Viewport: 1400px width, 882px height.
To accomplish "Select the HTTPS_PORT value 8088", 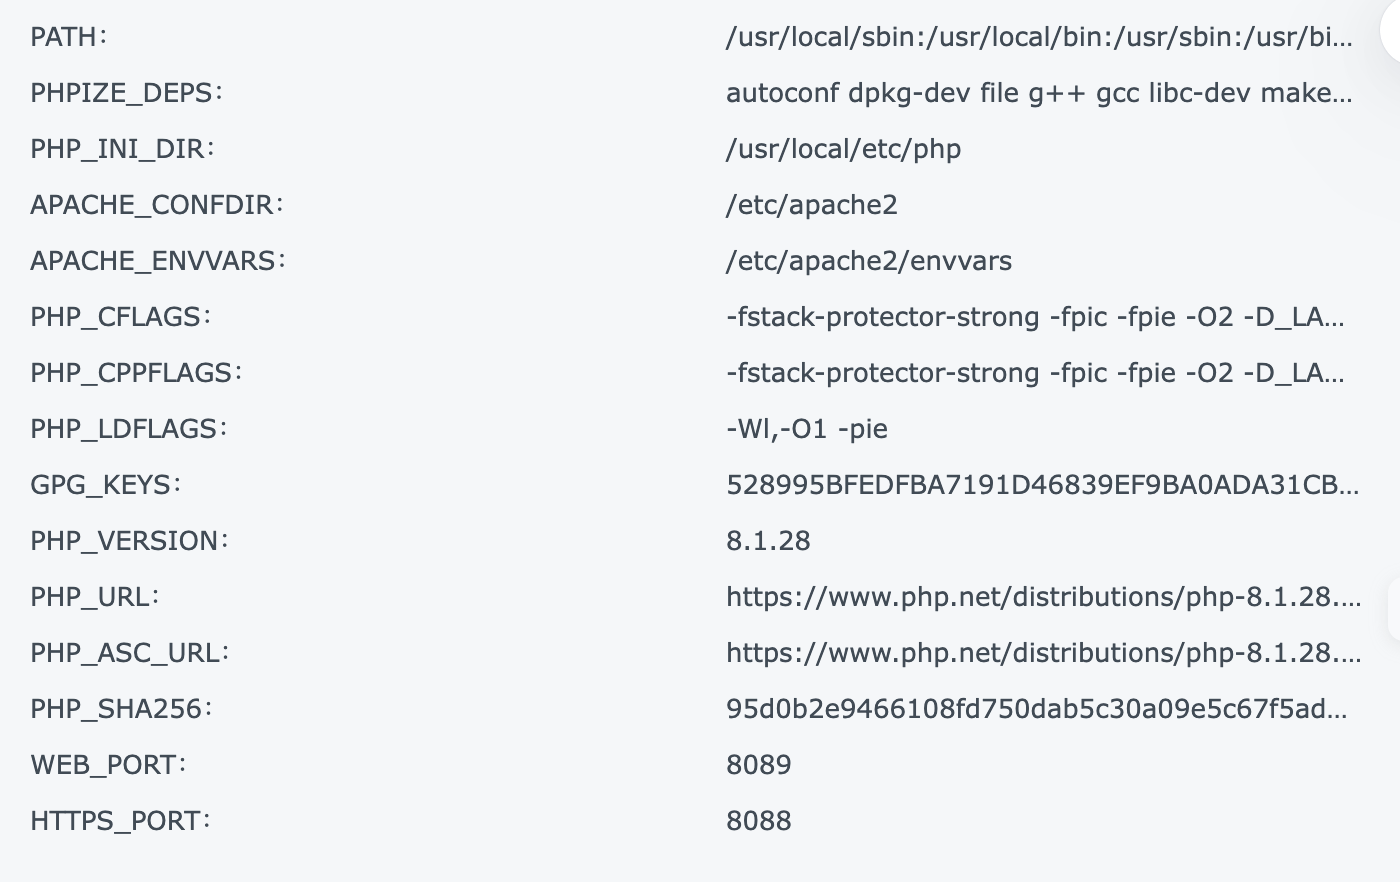I will tap(758, 821).
